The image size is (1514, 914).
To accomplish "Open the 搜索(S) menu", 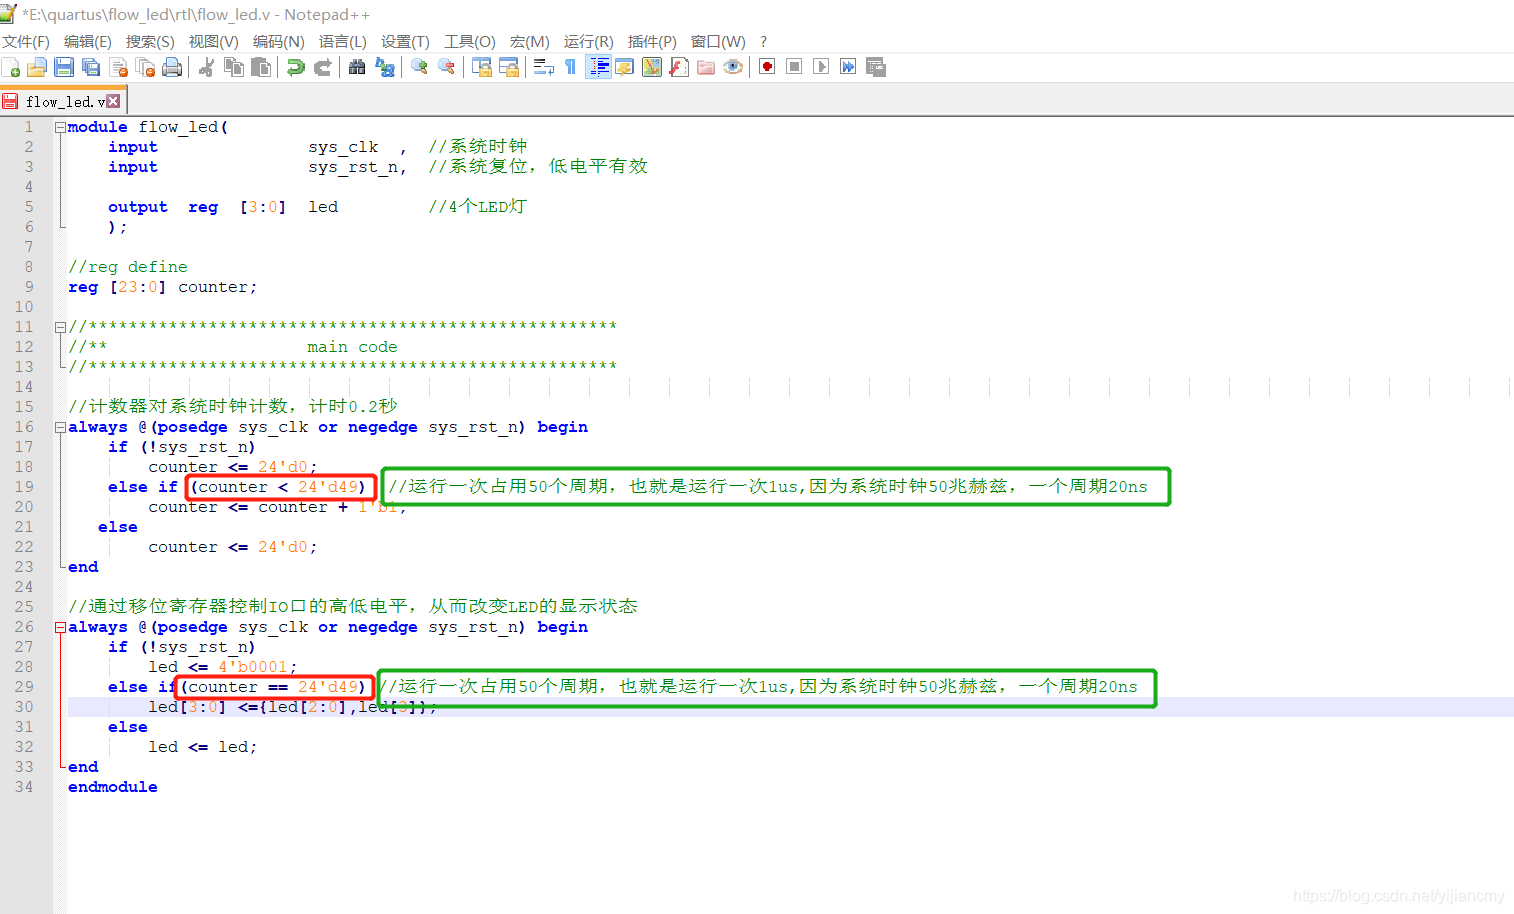I will click(x=150, y=41).
